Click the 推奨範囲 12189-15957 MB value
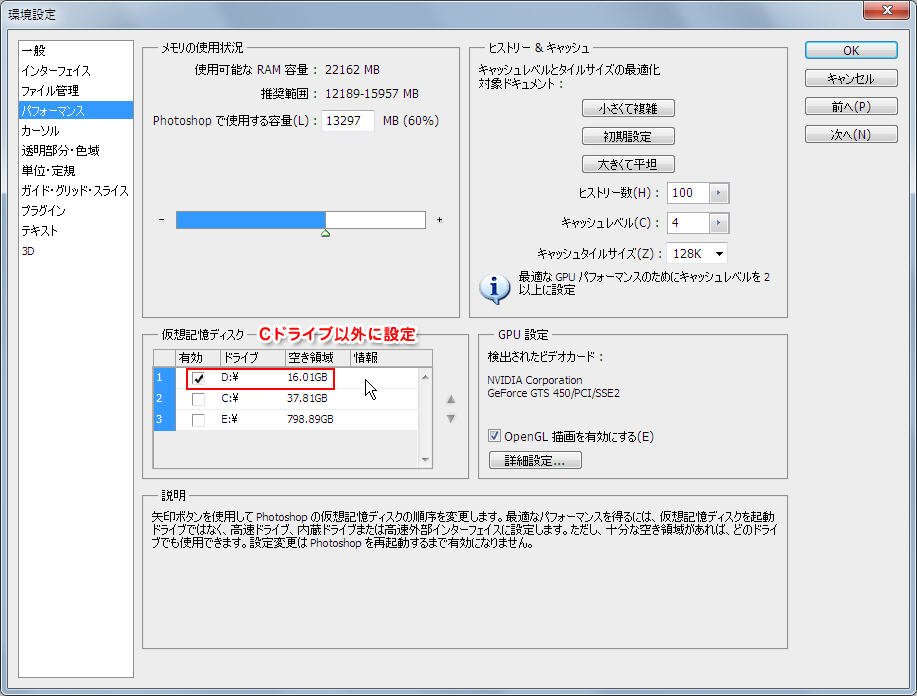The width and height of the screenshot is (917, 696). click(x=372, y=94)
